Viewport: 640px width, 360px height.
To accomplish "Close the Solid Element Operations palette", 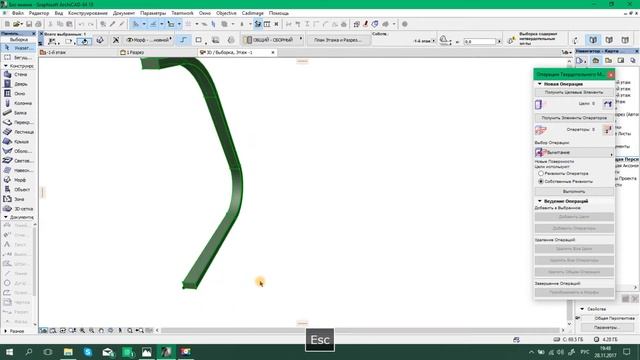I will click(611, 74).
